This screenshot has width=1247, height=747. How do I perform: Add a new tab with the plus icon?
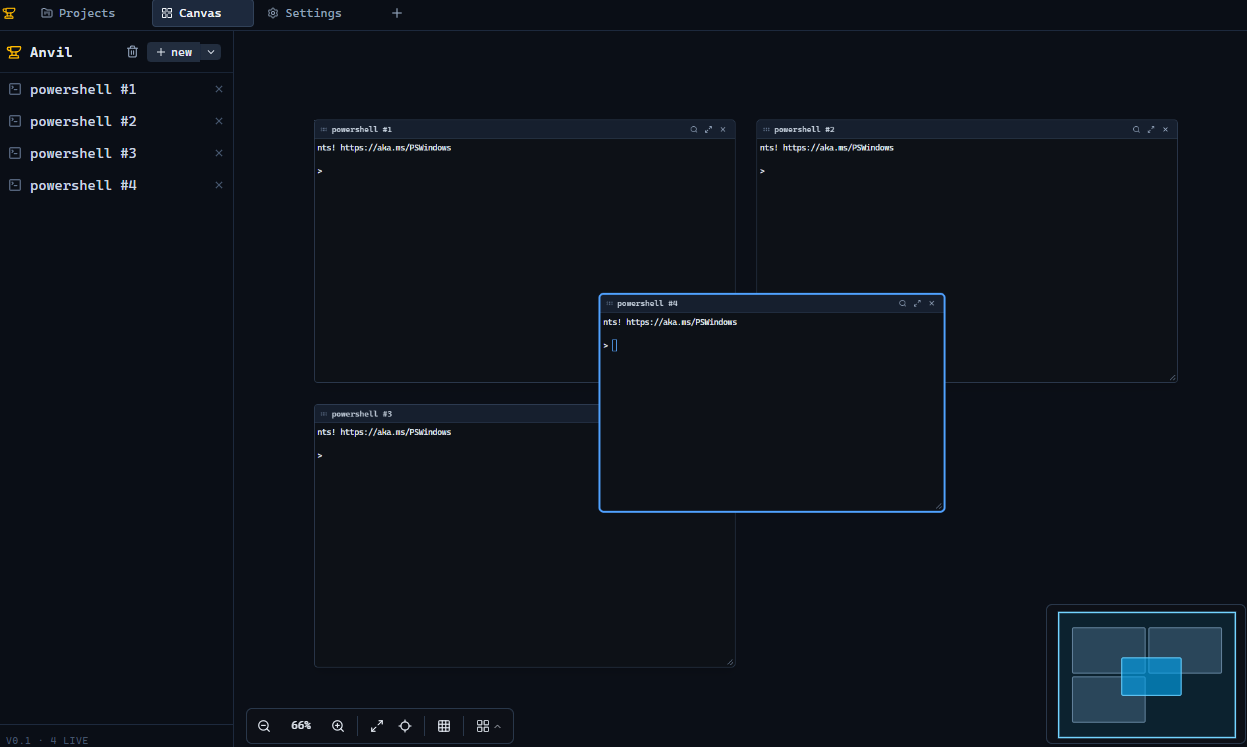coord(397,13)
